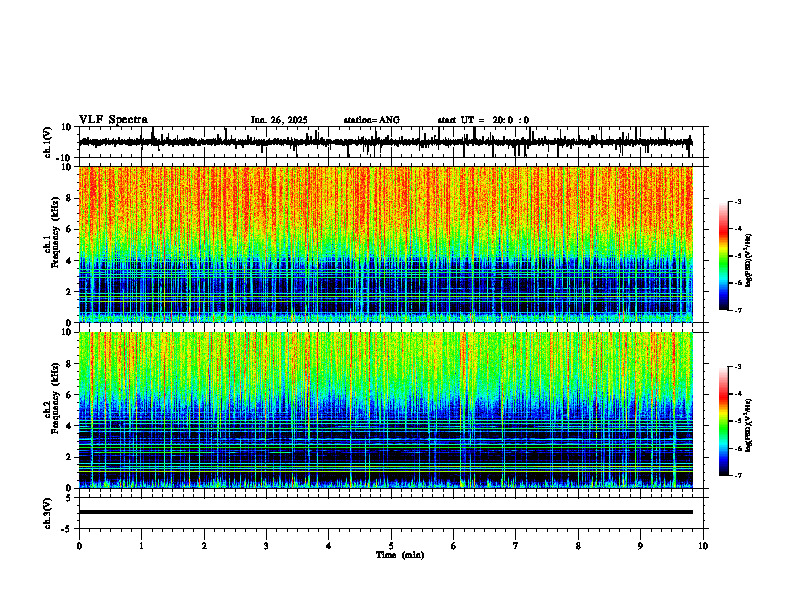Click ch.1 spectrogram frequency tick '8'
This screenshot has height=612, width=792.
point(69,198)
